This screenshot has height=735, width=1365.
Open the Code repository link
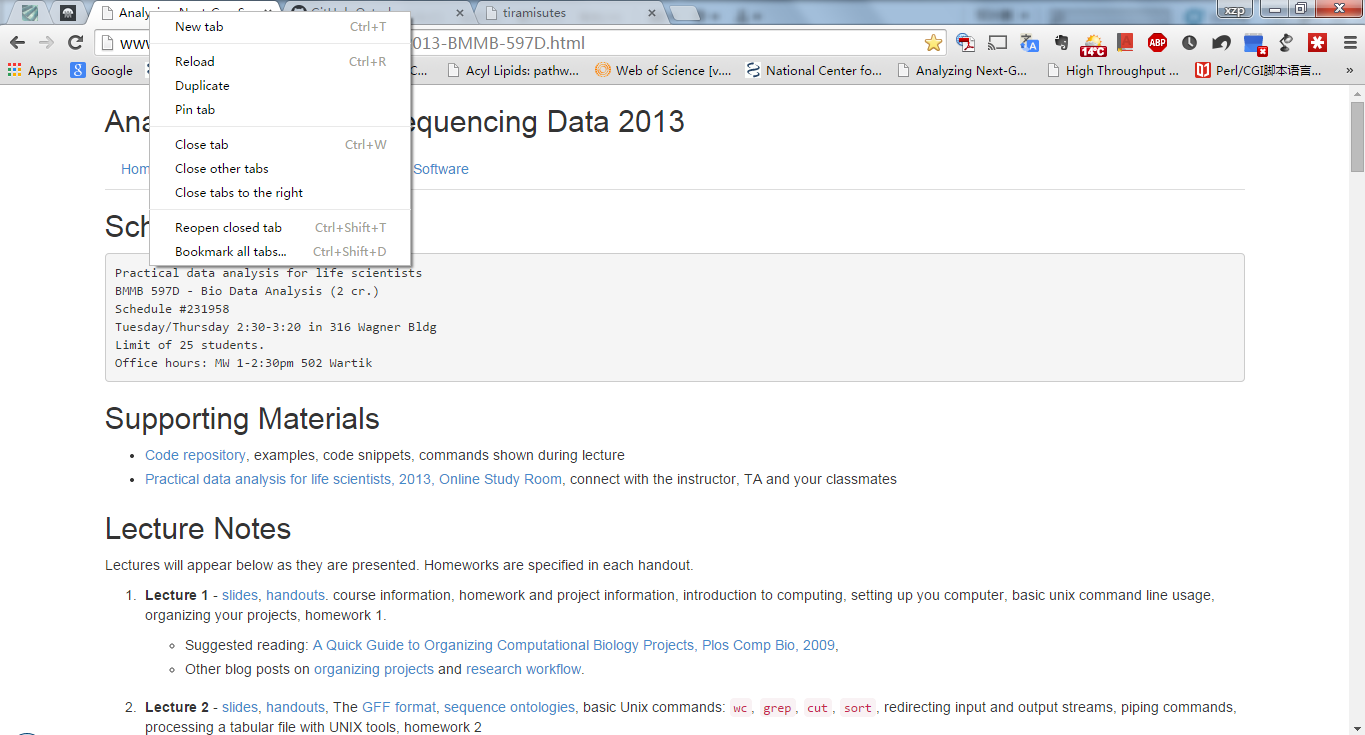tap(197, 455)
